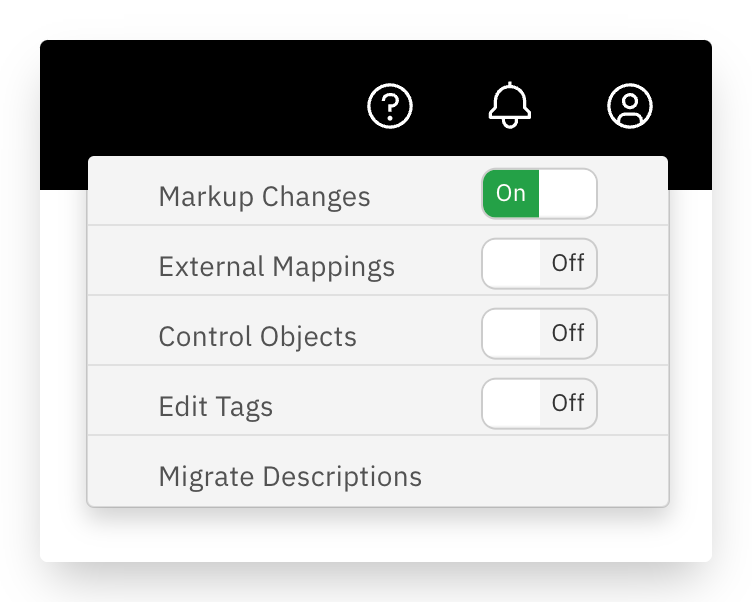Viewport: 752px width, 602px height.
Task: Select the Migrate Descriptions menu item
Action: click(x=378, y=472)
